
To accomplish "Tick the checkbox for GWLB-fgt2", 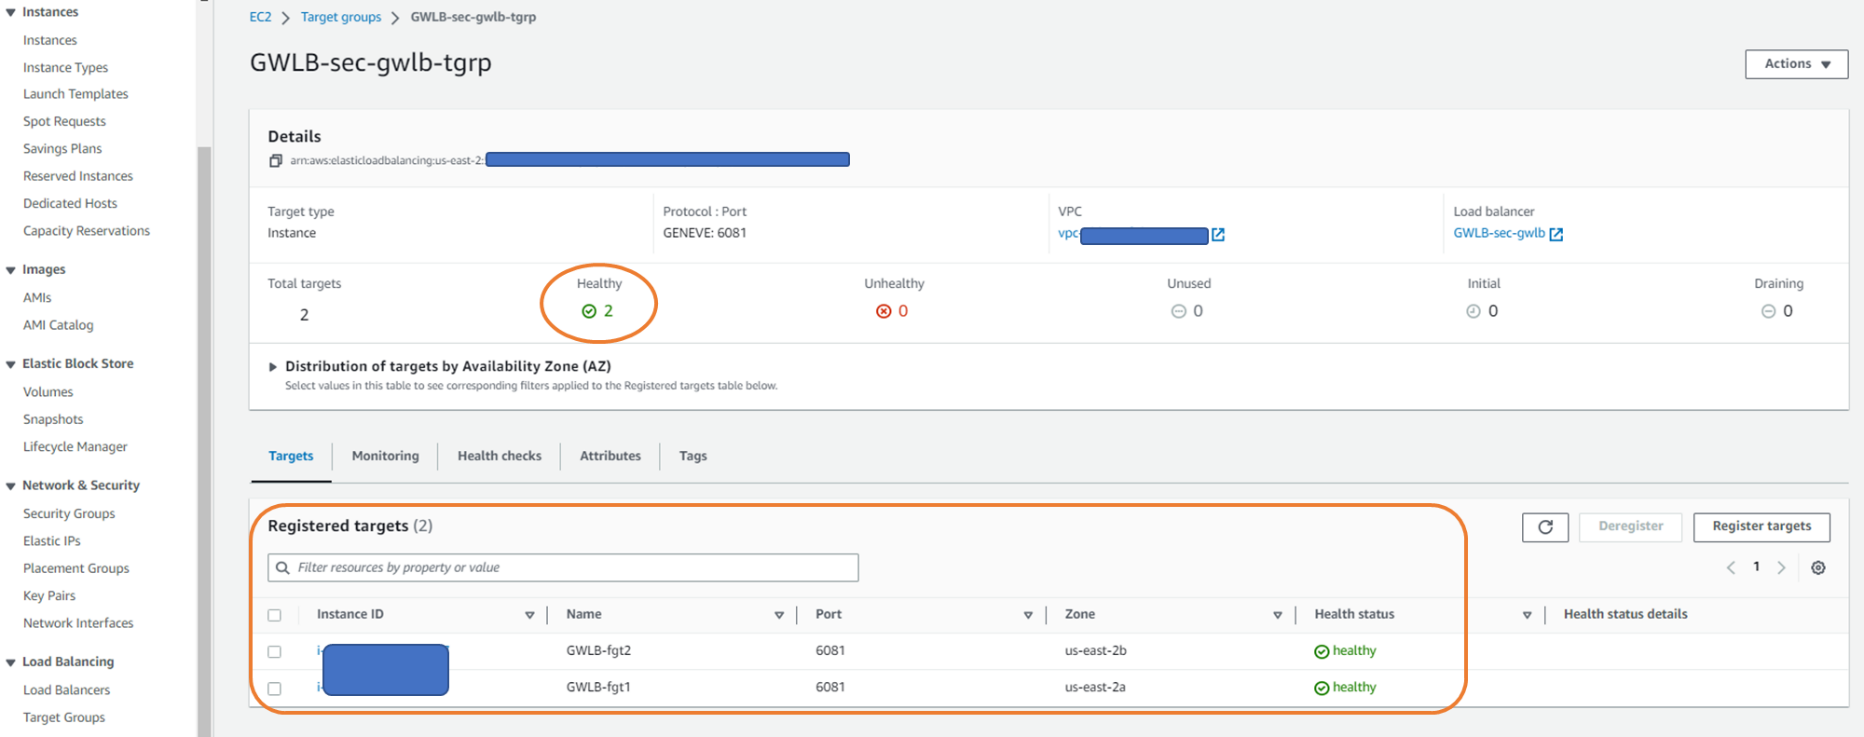I will pyautogui.click(x=275, y=652).
